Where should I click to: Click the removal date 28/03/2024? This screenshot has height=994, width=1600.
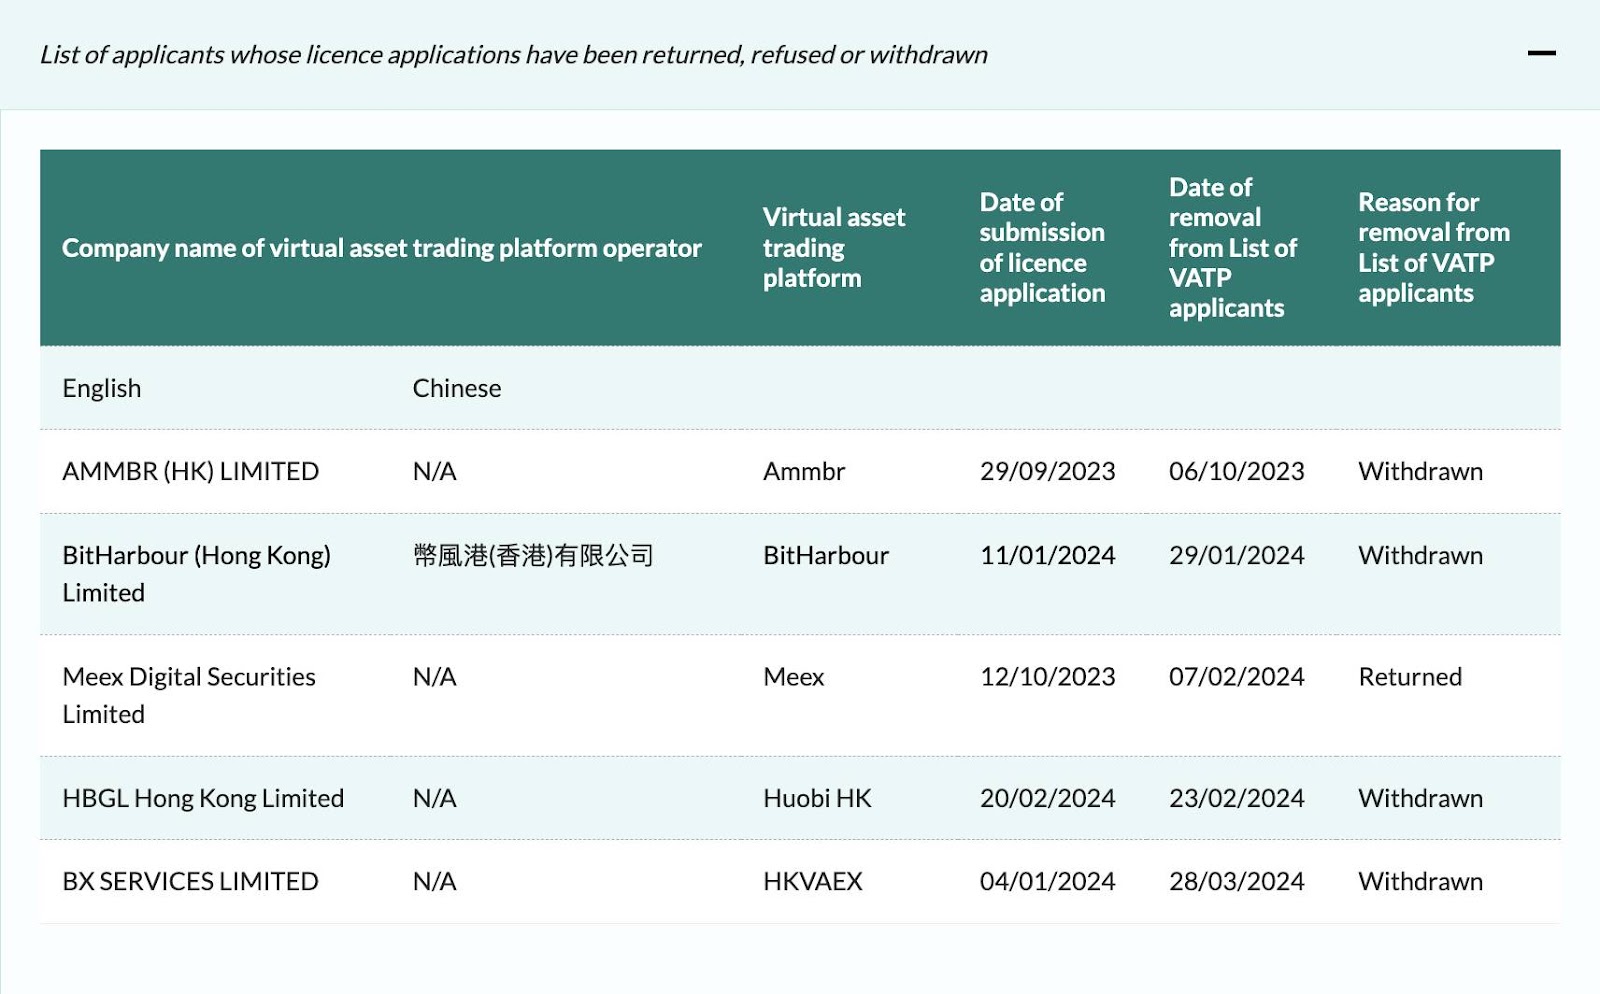click(x=1236, y=881)
